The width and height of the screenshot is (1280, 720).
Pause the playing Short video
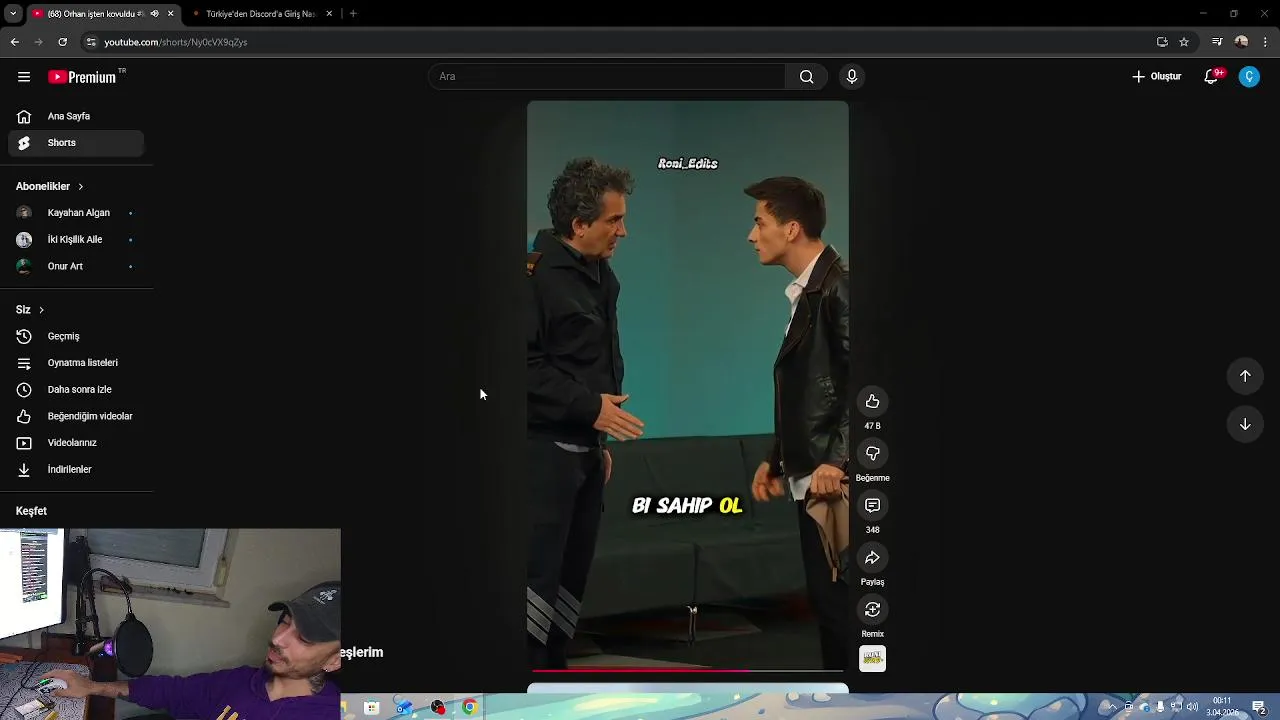pyautogui.click(x=688, y=385)
